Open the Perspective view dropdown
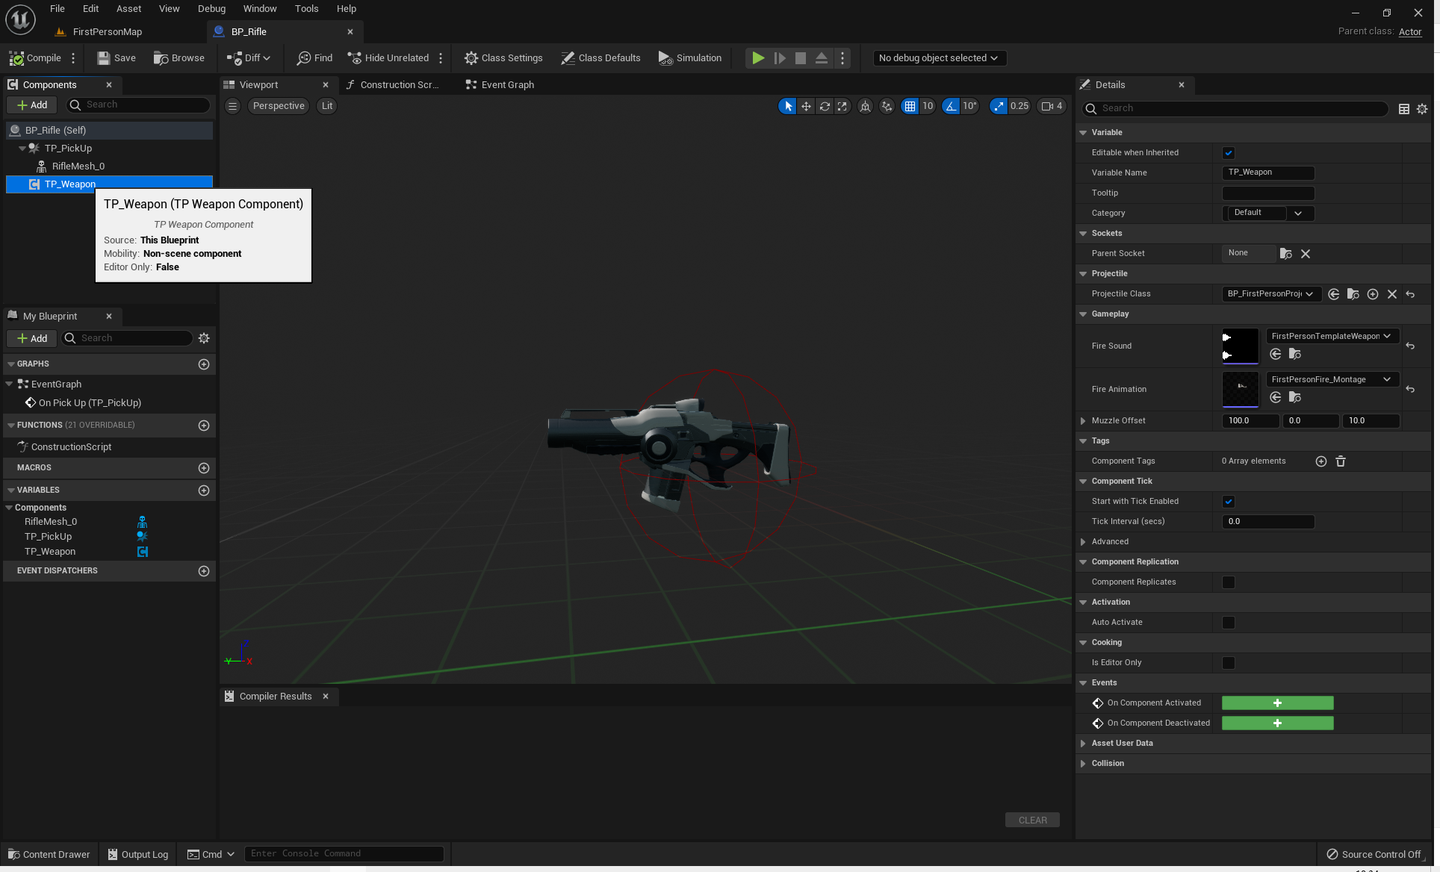Image resolution: width=1440 pixels, height=872 pixels. pyautogui.click(x=278, y=105)
